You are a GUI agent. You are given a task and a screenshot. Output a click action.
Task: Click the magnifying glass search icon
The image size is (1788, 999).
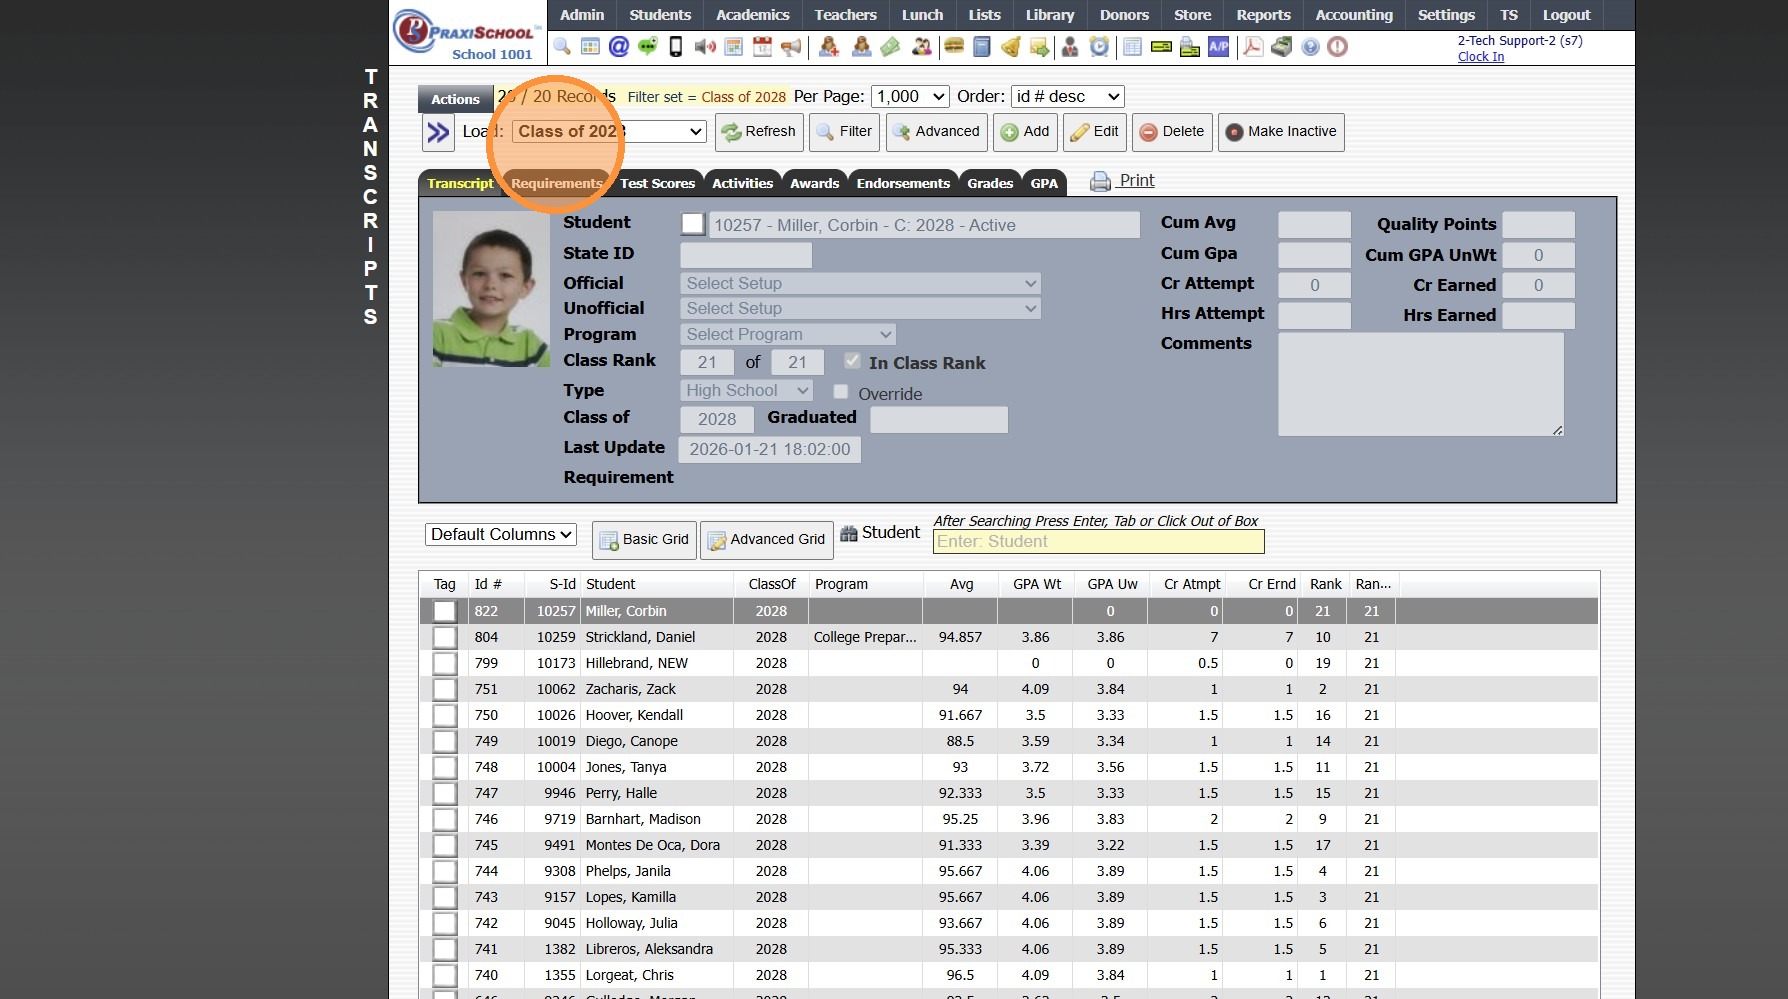click(x=562, y=47)
